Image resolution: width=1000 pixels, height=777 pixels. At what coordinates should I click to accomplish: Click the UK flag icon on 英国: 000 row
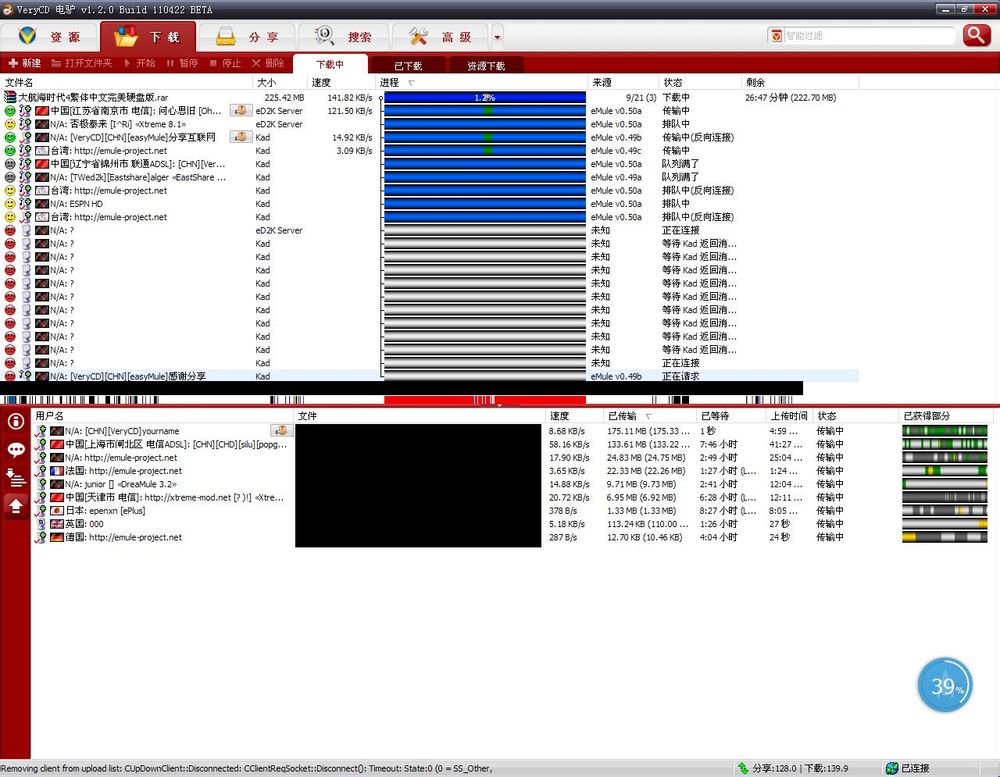[57, 524]
